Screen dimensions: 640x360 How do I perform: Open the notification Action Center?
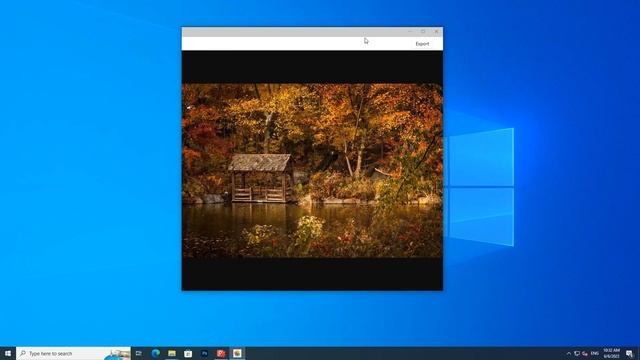(630, 353)
